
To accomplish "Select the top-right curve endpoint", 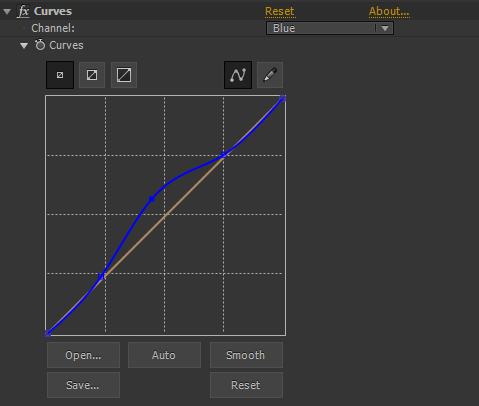I will point(283,98).
